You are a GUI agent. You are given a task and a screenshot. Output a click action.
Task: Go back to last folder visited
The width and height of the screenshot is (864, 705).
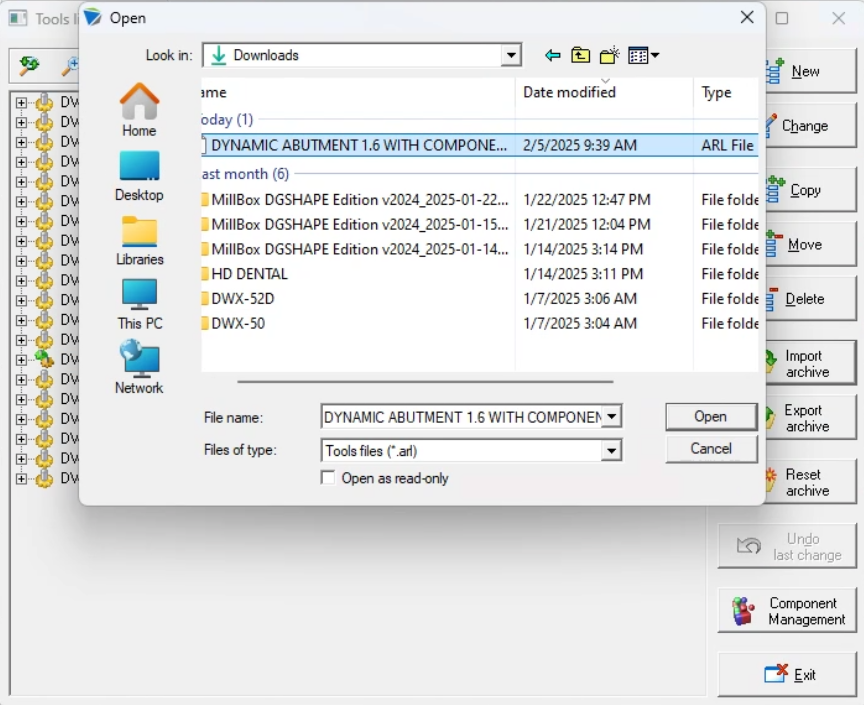552,55
